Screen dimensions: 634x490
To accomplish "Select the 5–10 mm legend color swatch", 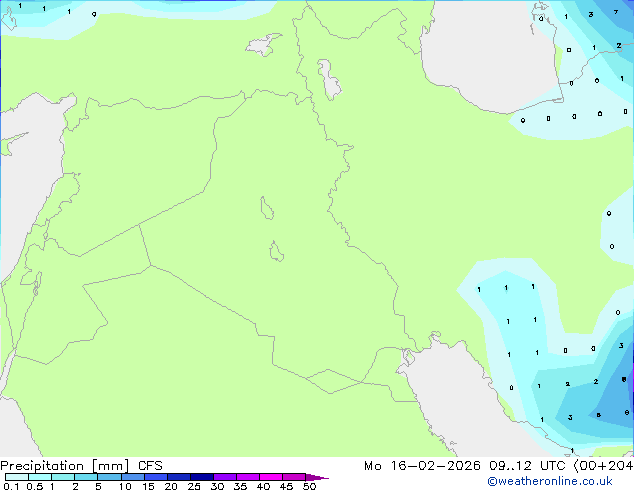I will 109,477.
